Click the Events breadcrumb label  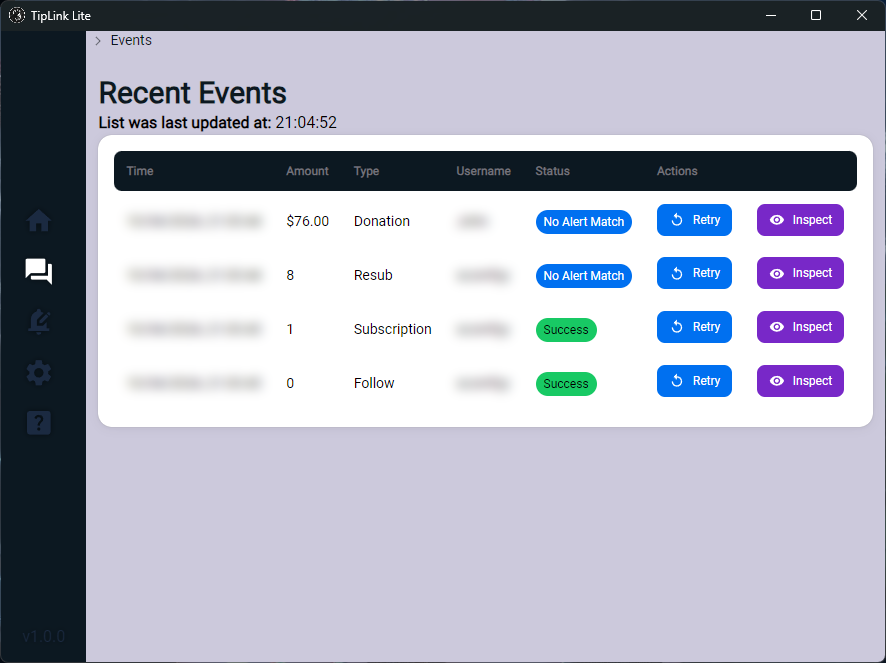click(131, 40)
